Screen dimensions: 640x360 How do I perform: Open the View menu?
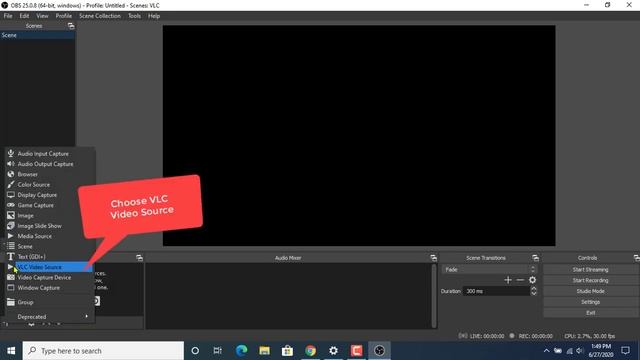[42, 16]
